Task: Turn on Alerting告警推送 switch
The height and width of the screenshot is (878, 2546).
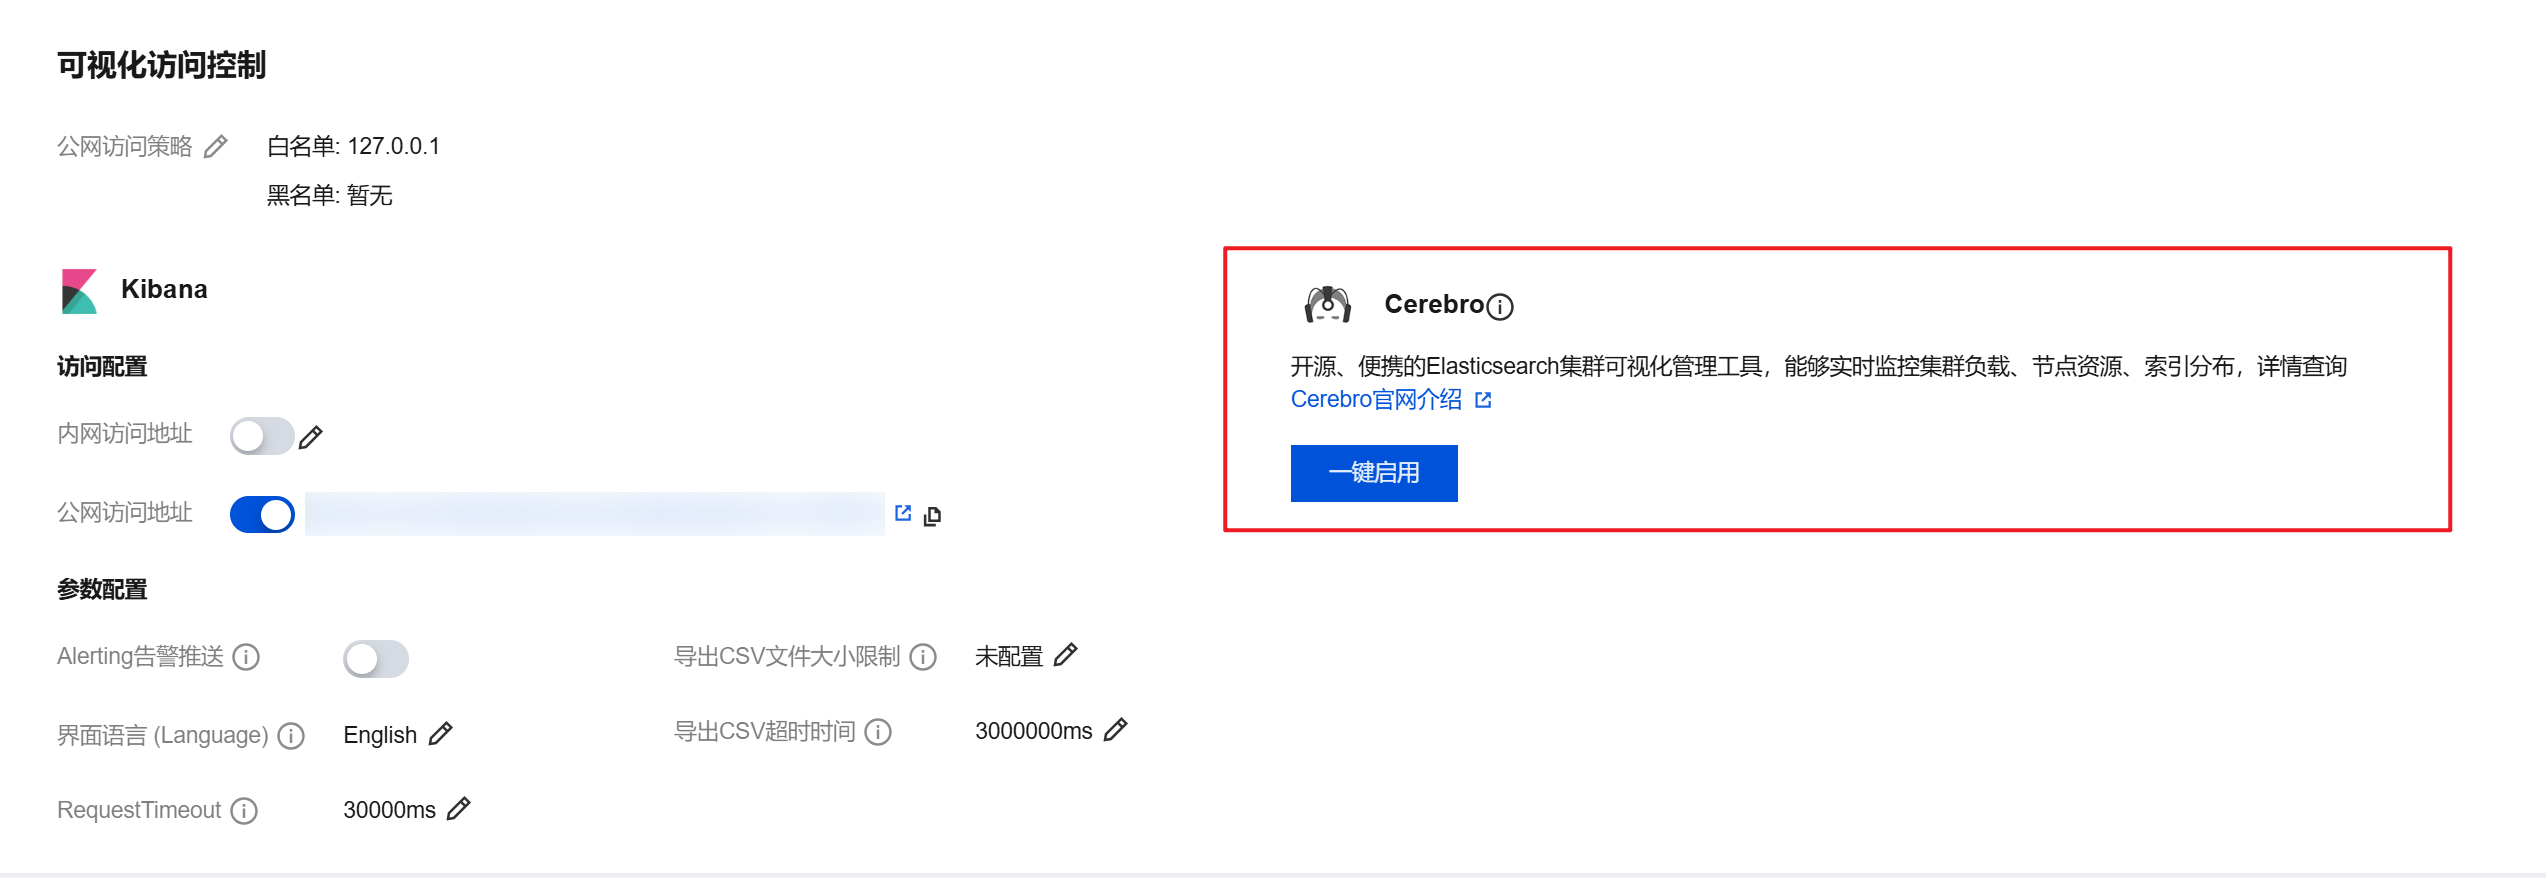Action: coord(376,659)
